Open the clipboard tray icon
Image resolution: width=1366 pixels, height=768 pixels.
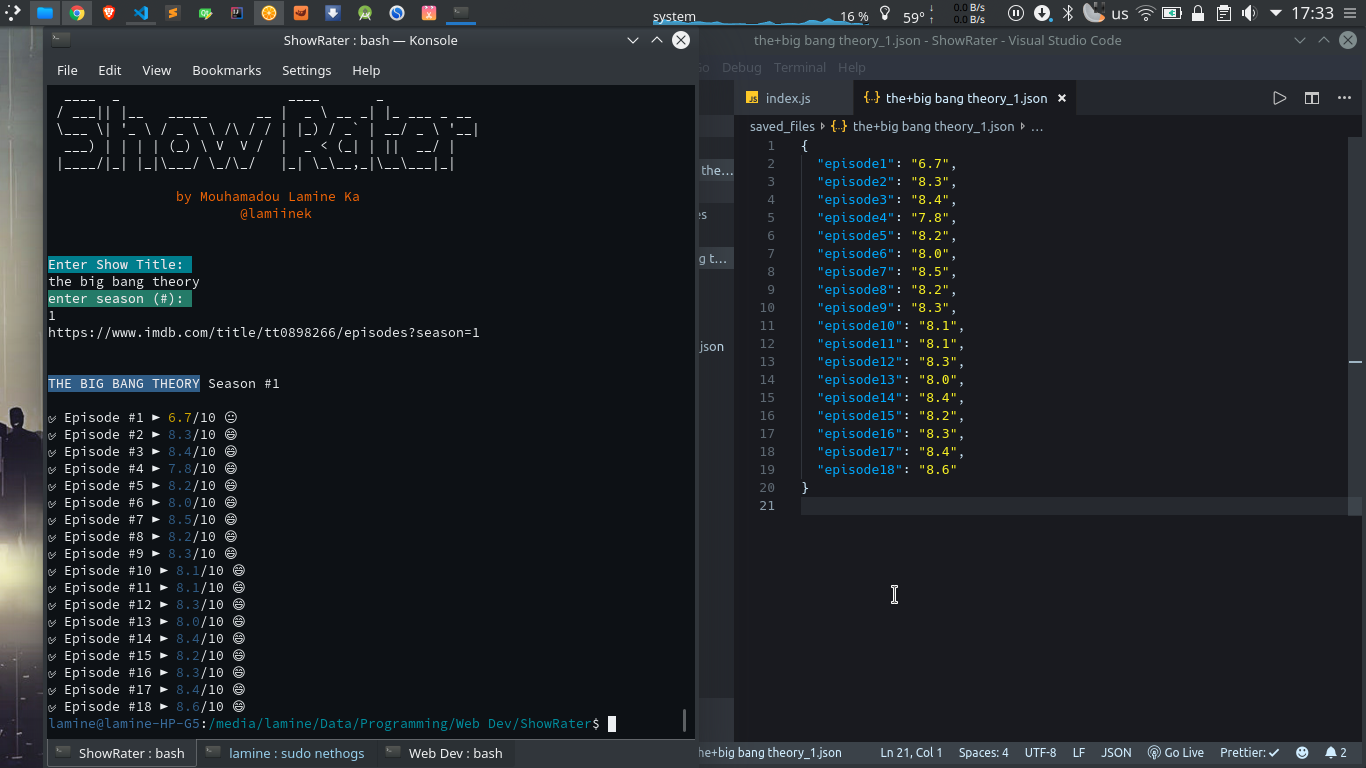[1224, 13]
